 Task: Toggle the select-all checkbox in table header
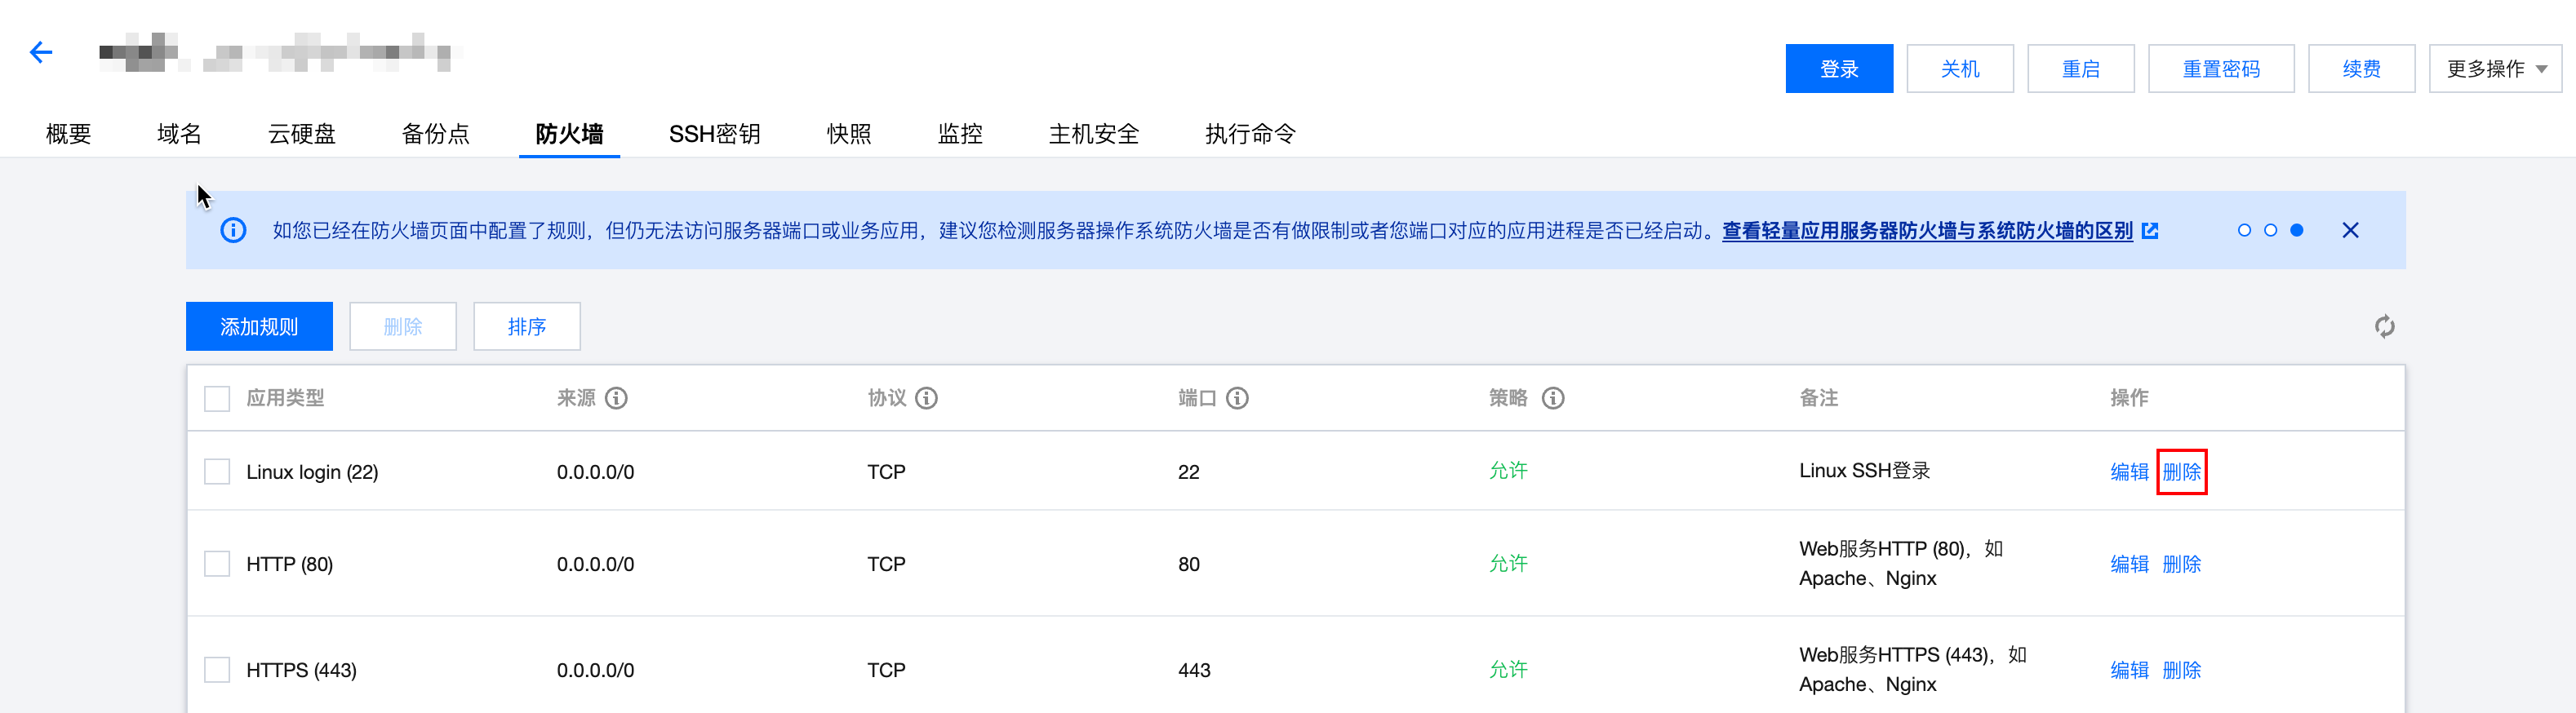217,399
